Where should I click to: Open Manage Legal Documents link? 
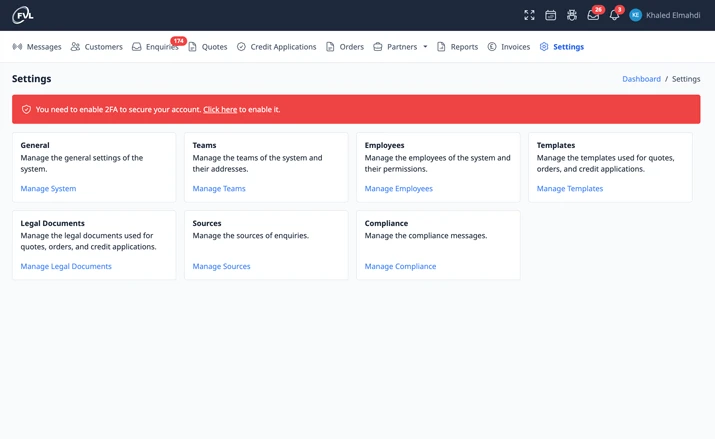[66, 266]
